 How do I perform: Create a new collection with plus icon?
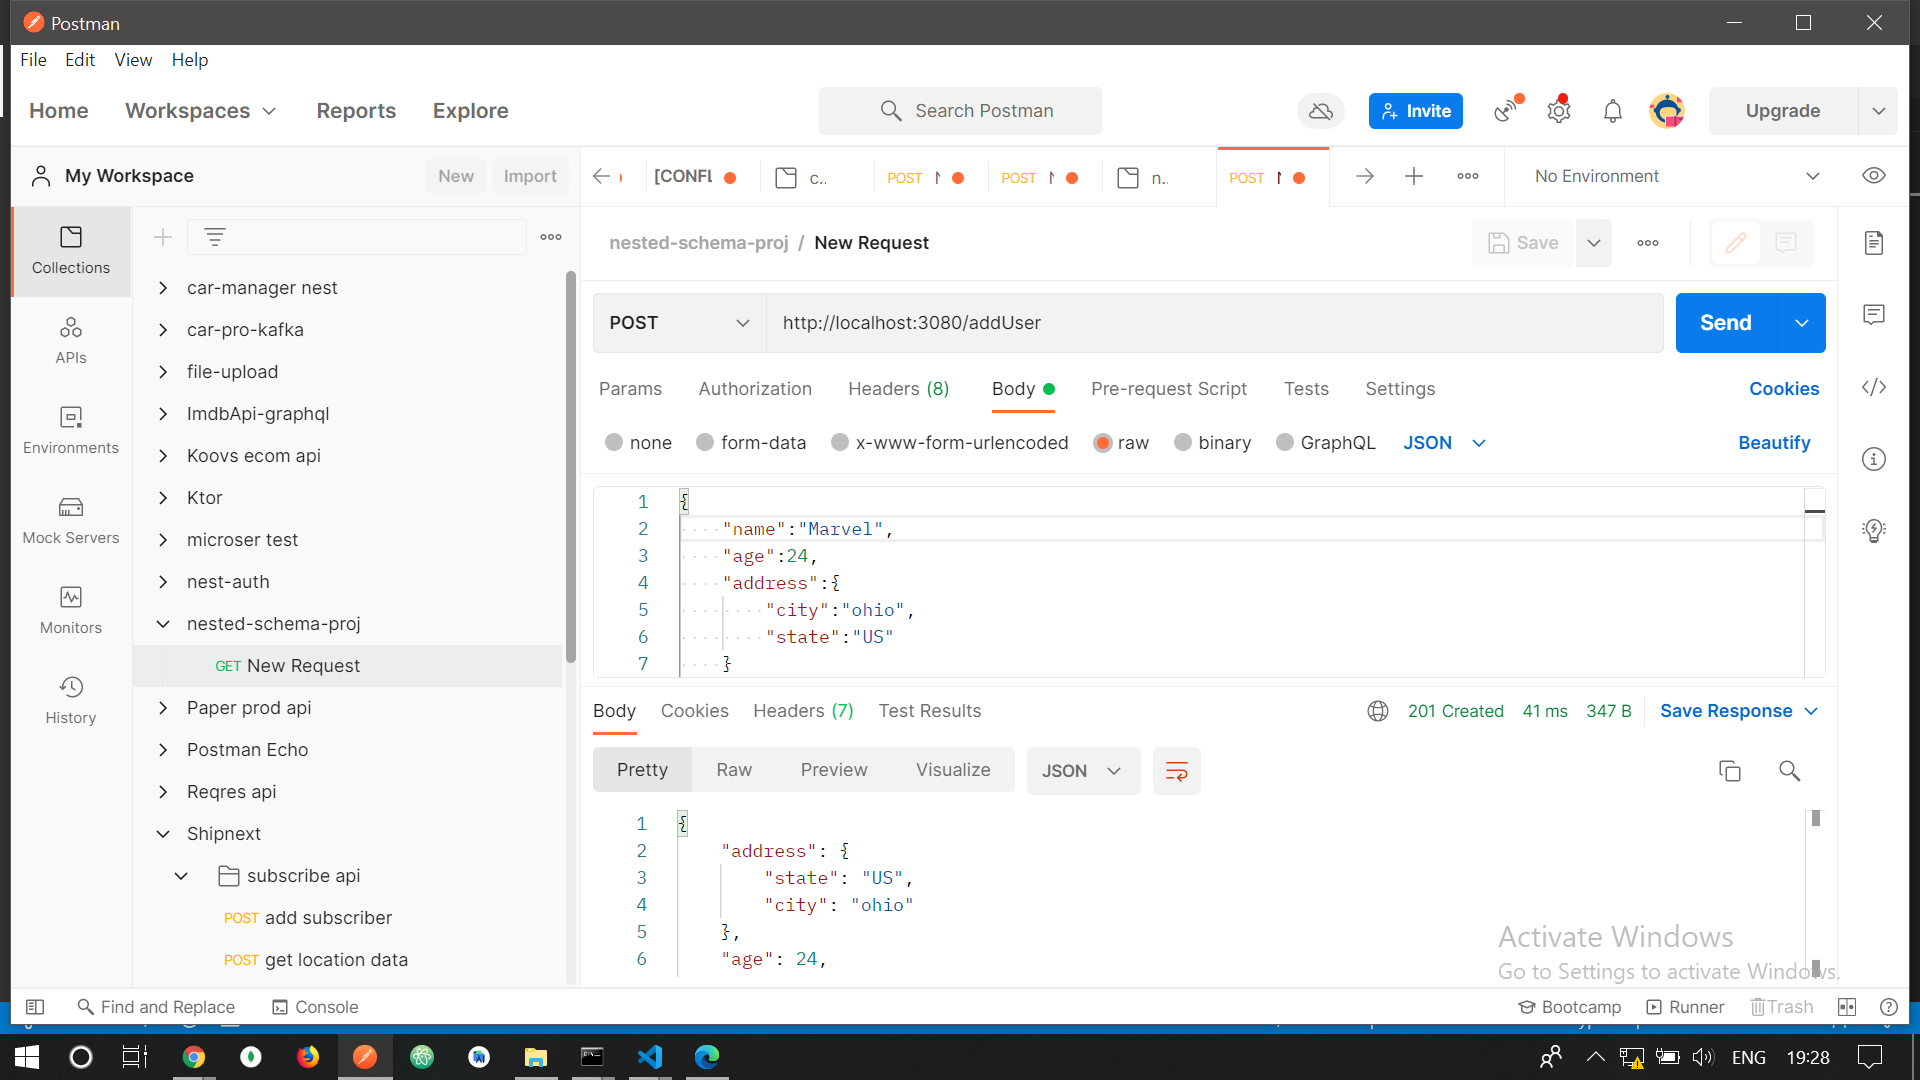(x=163, y=237)
